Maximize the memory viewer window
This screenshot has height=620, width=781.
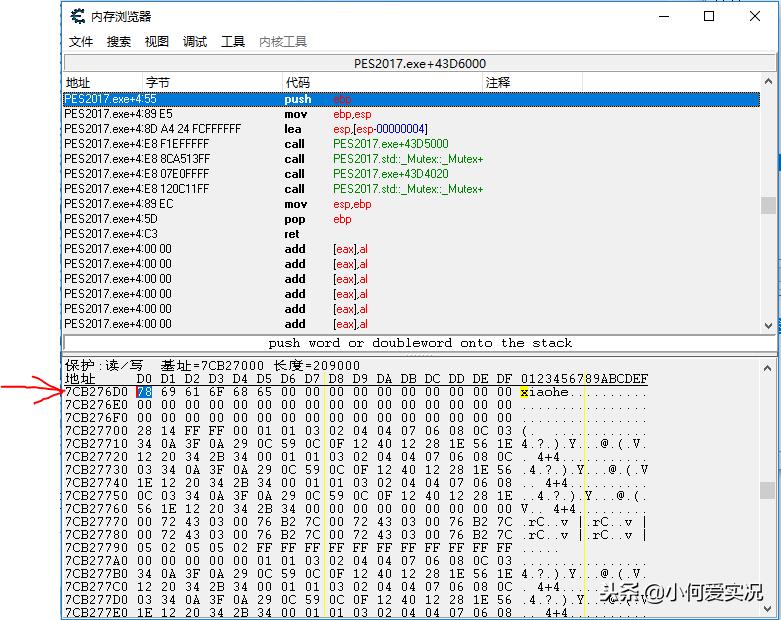coord(709,17)
